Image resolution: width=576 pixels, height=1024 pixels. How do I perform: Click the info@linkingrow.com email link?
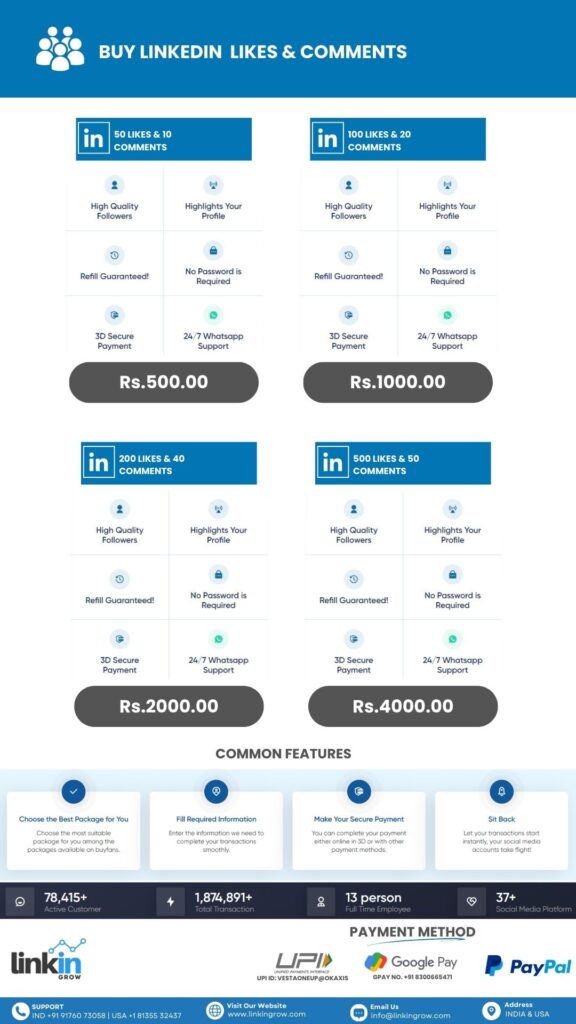point(409,1016)
